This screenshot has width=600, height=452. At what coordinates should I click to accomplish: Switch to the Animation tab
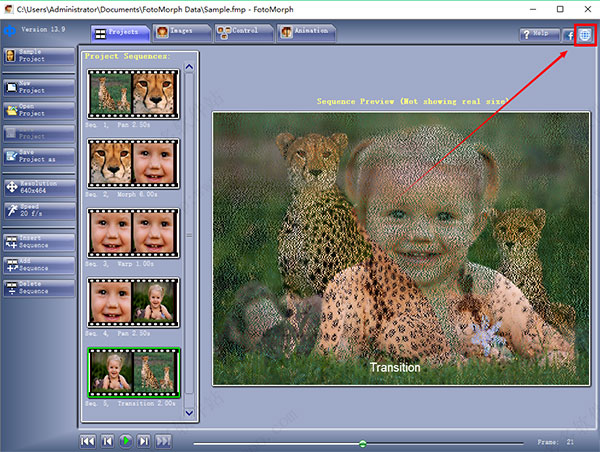pos(306,33)
